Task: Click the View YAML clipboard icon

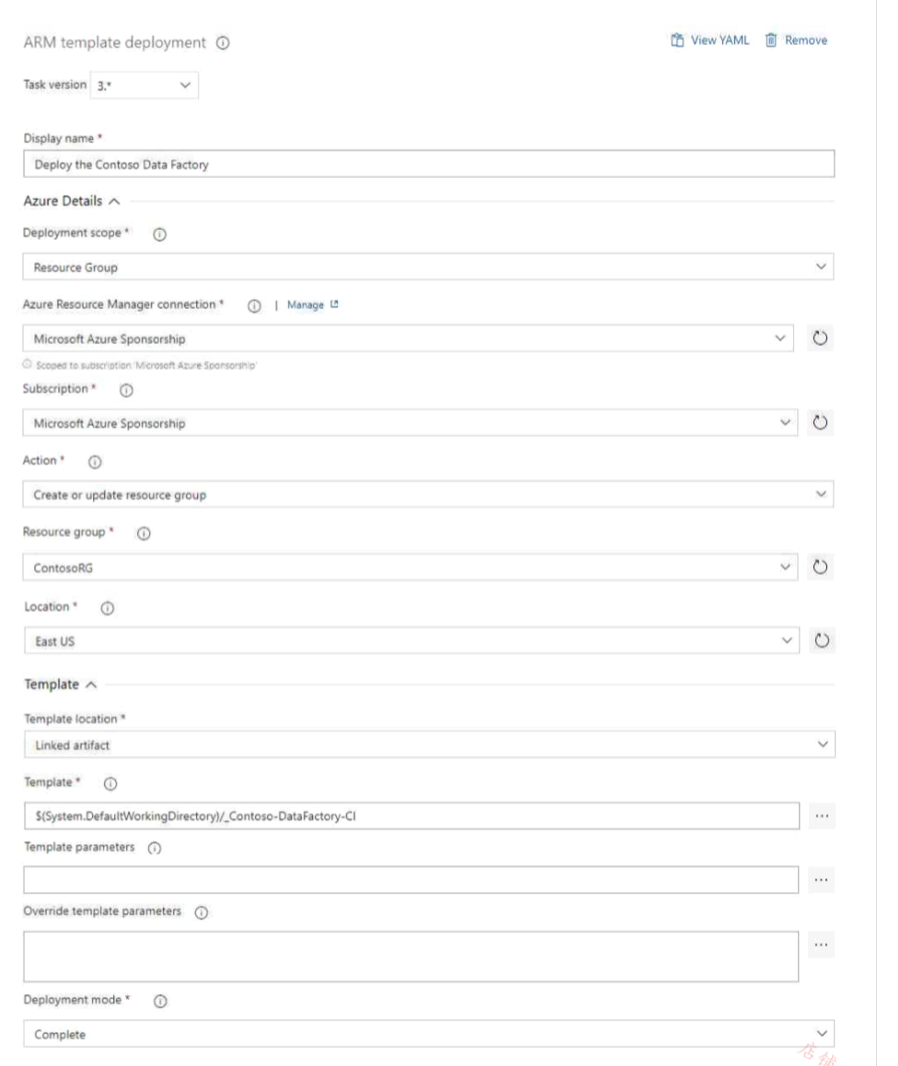Action: coord(678,41)
